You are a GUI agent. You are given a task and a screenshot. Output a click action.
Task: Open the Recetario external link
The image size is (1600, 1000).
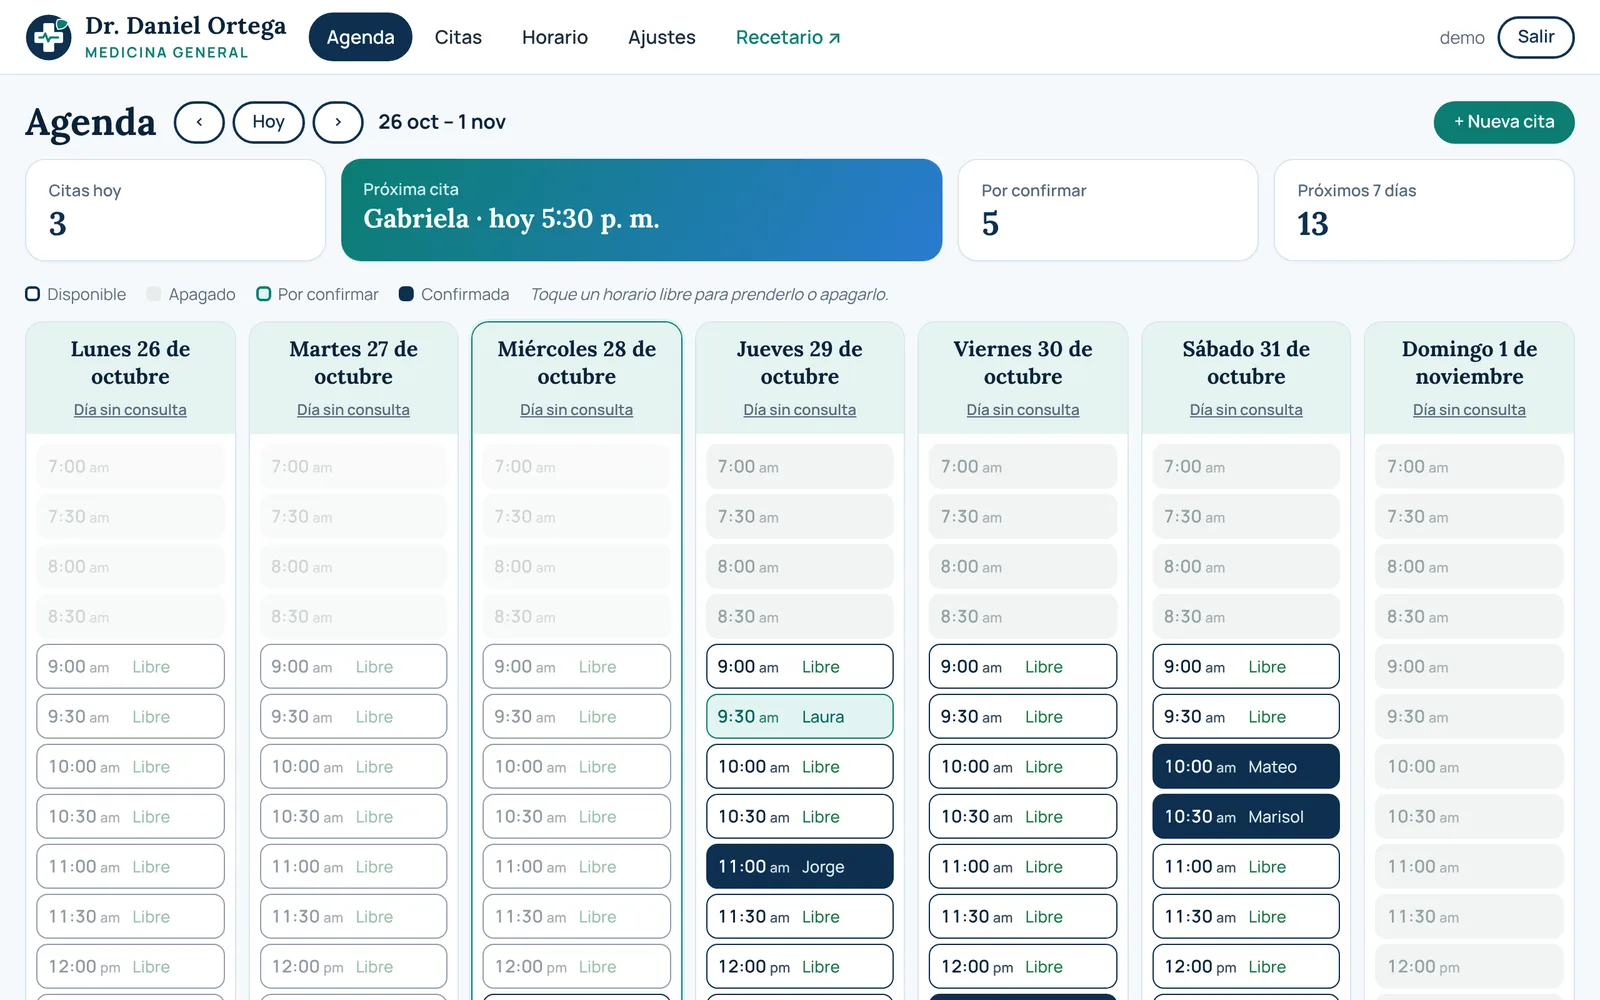tap(788, 37)
